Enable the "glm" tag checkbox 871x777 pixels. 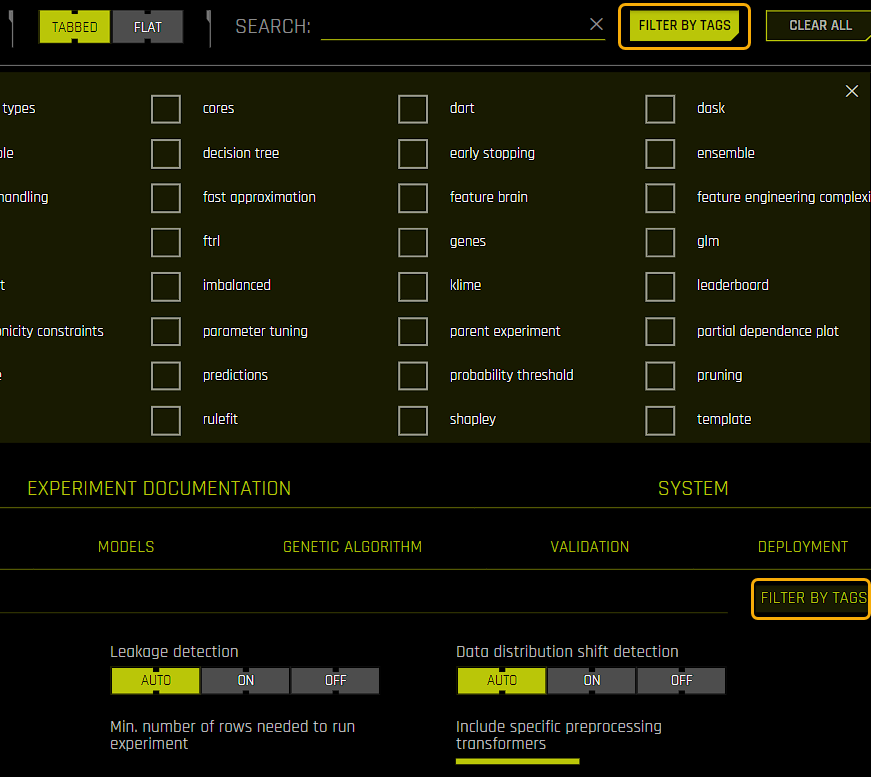[x=660, y=242]
